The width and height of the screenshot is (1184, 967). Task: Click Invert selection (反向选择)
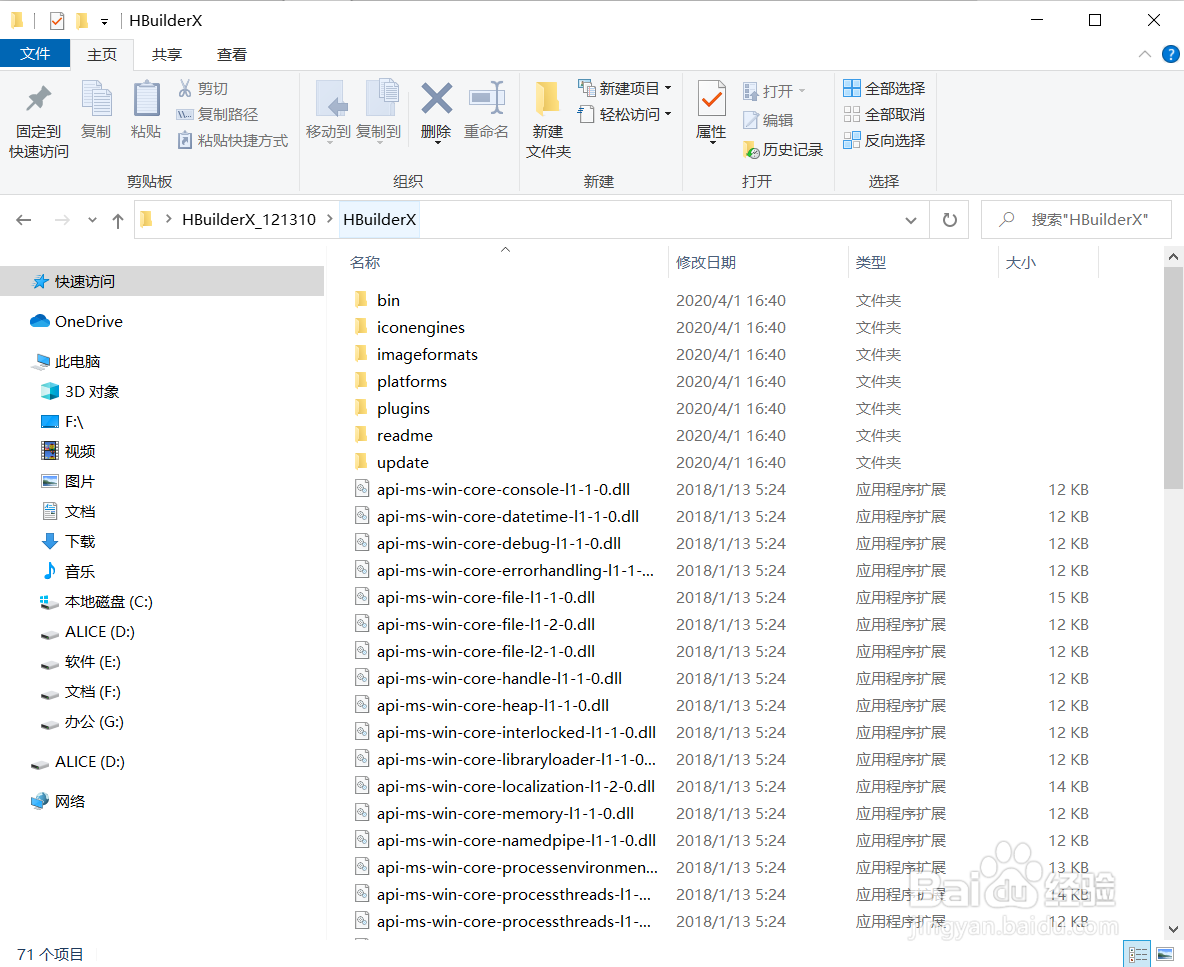point(884,140)
